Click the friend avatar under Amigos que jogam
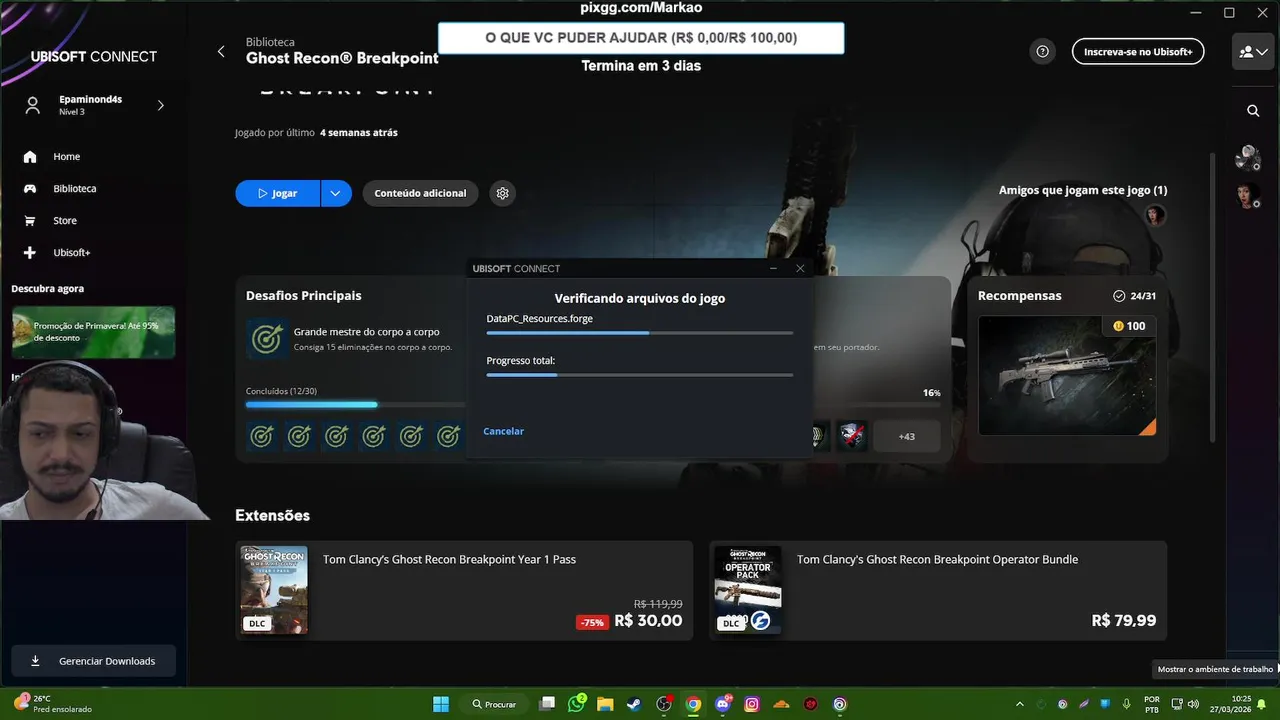The image size is (1280, 720). [x=1155, y=215]
